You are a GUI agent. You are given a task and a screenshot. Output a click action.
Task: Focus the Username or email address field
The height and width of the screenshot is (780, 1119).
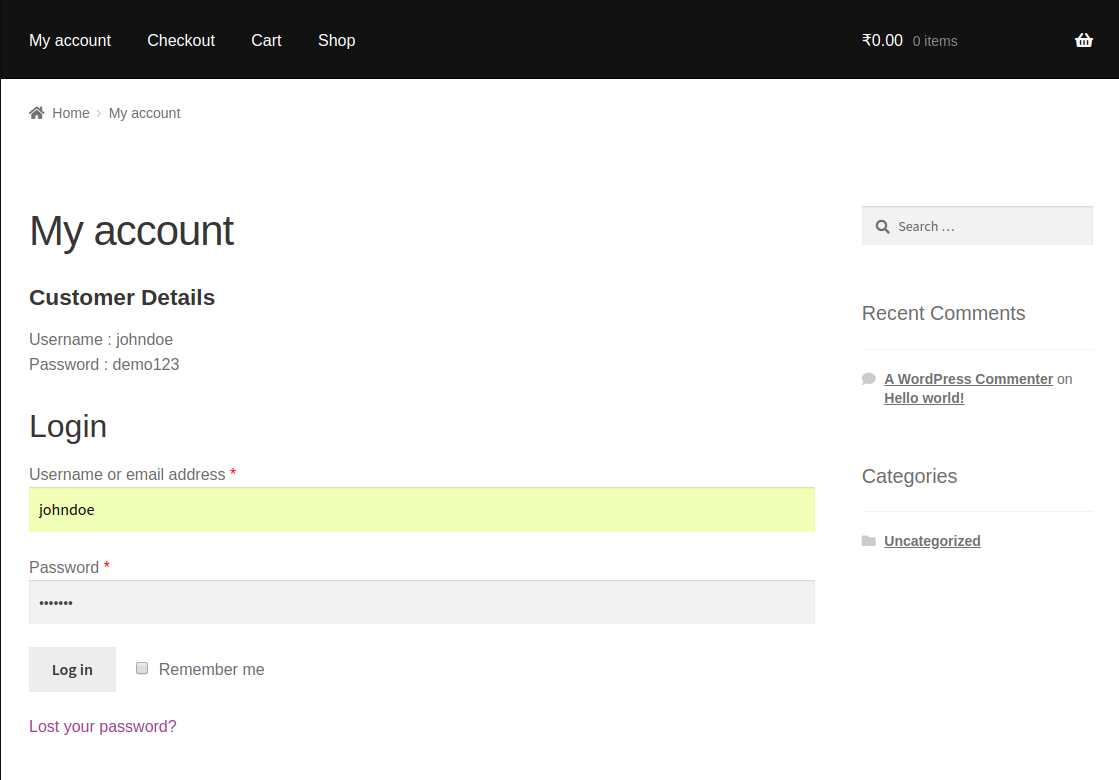pyautogui.click(x=421, y=510)
